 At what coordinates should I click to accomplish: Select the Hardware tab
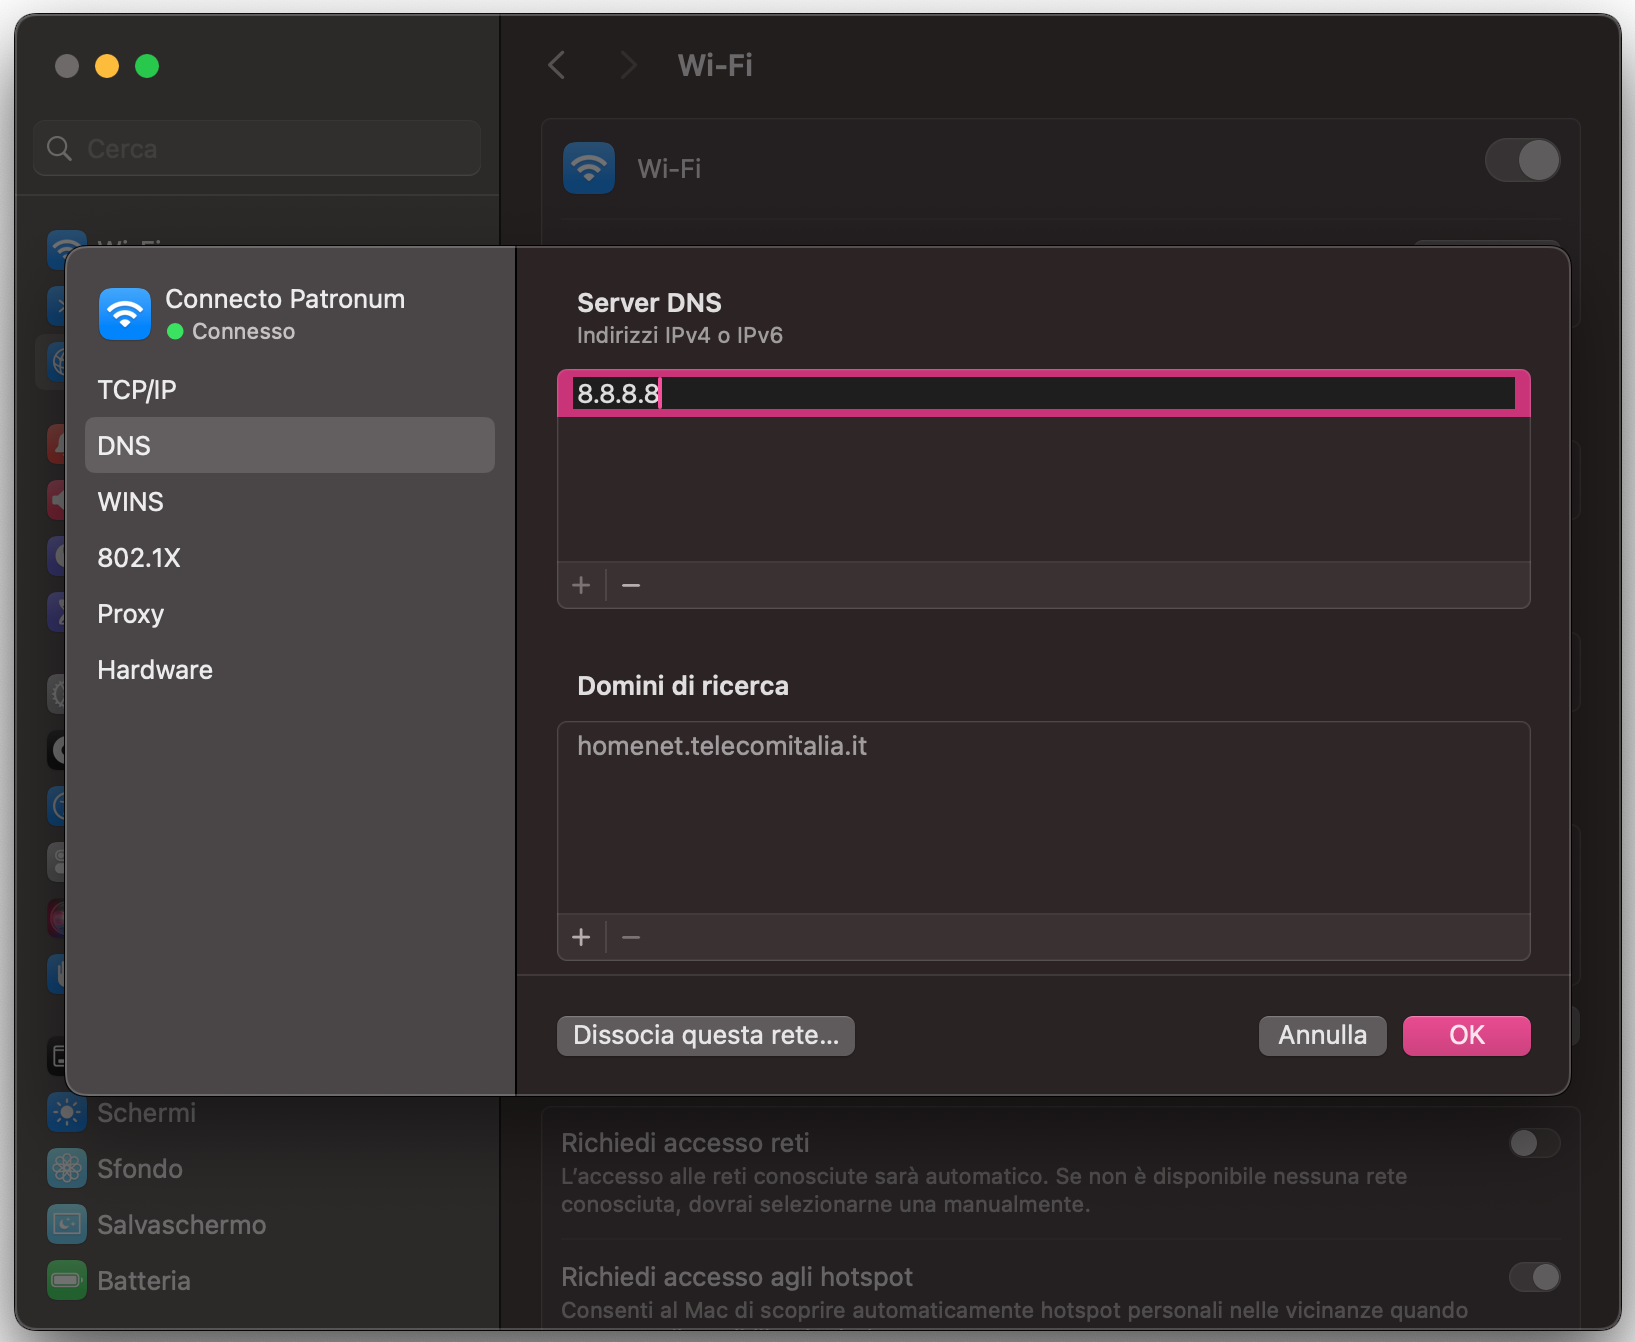[x=155, y=669]
